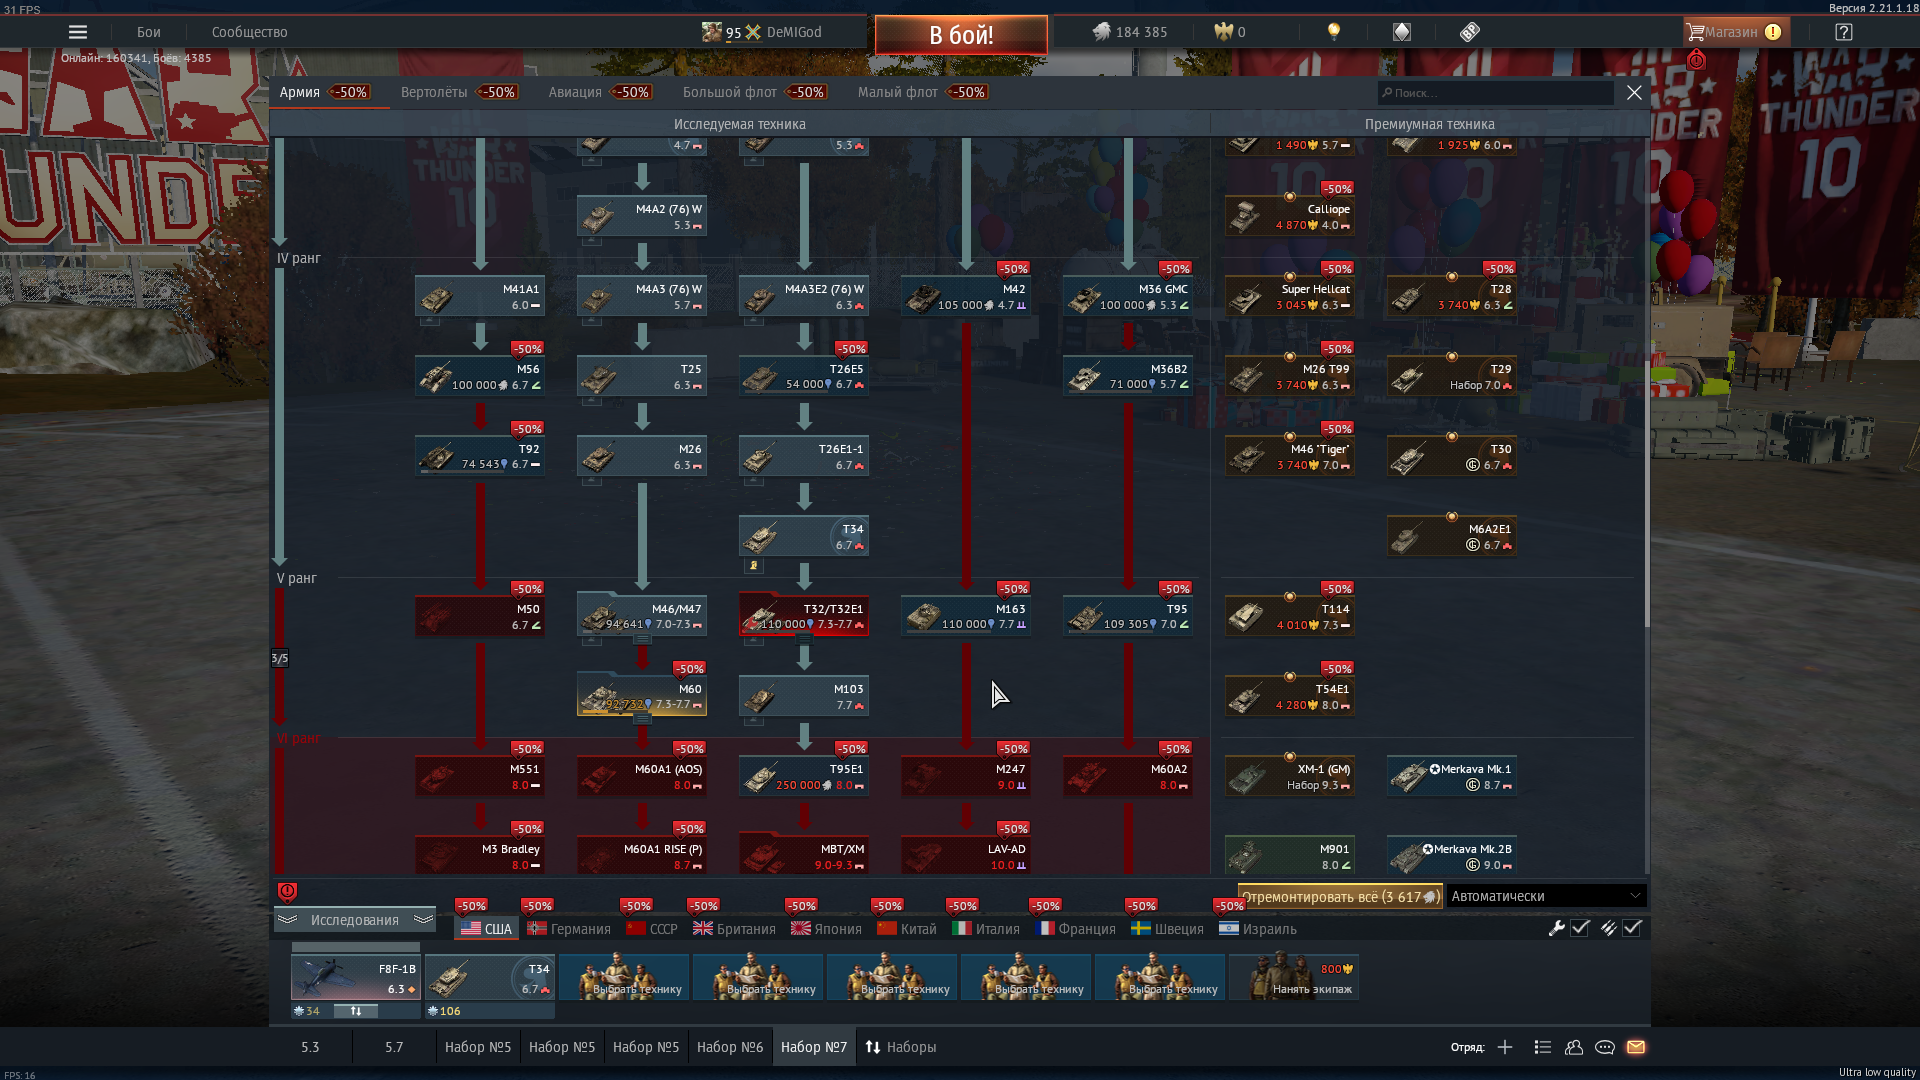Open the Наборы presets list
This screenshot has width=1920, height=1080.
pos(901,1047)
